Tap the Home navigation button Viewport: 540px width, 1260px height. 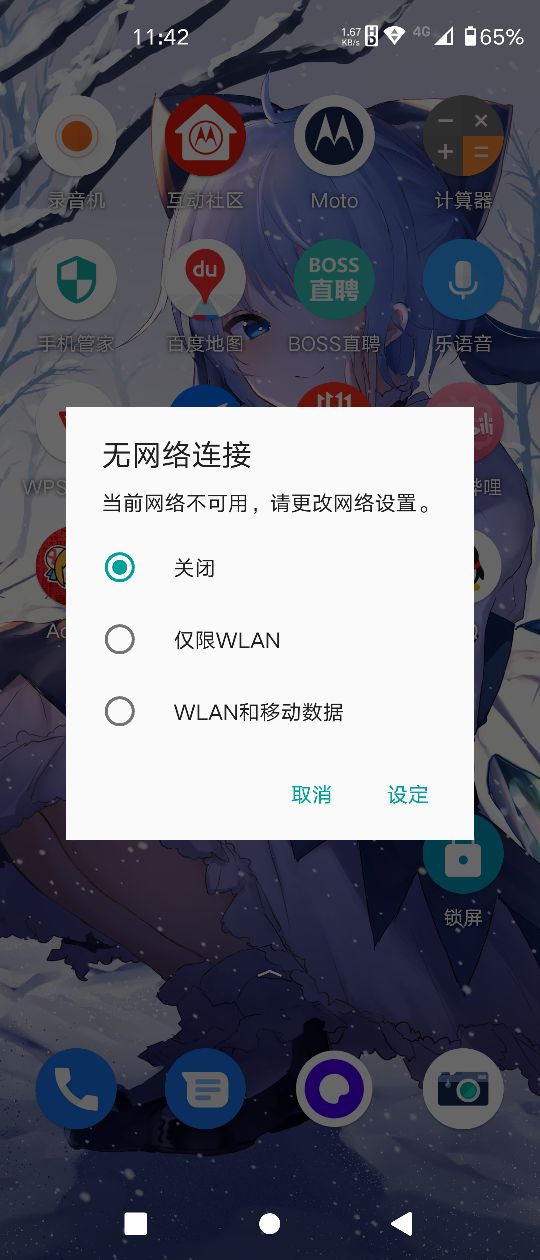pyautogui.click(x=269, y=1223)
